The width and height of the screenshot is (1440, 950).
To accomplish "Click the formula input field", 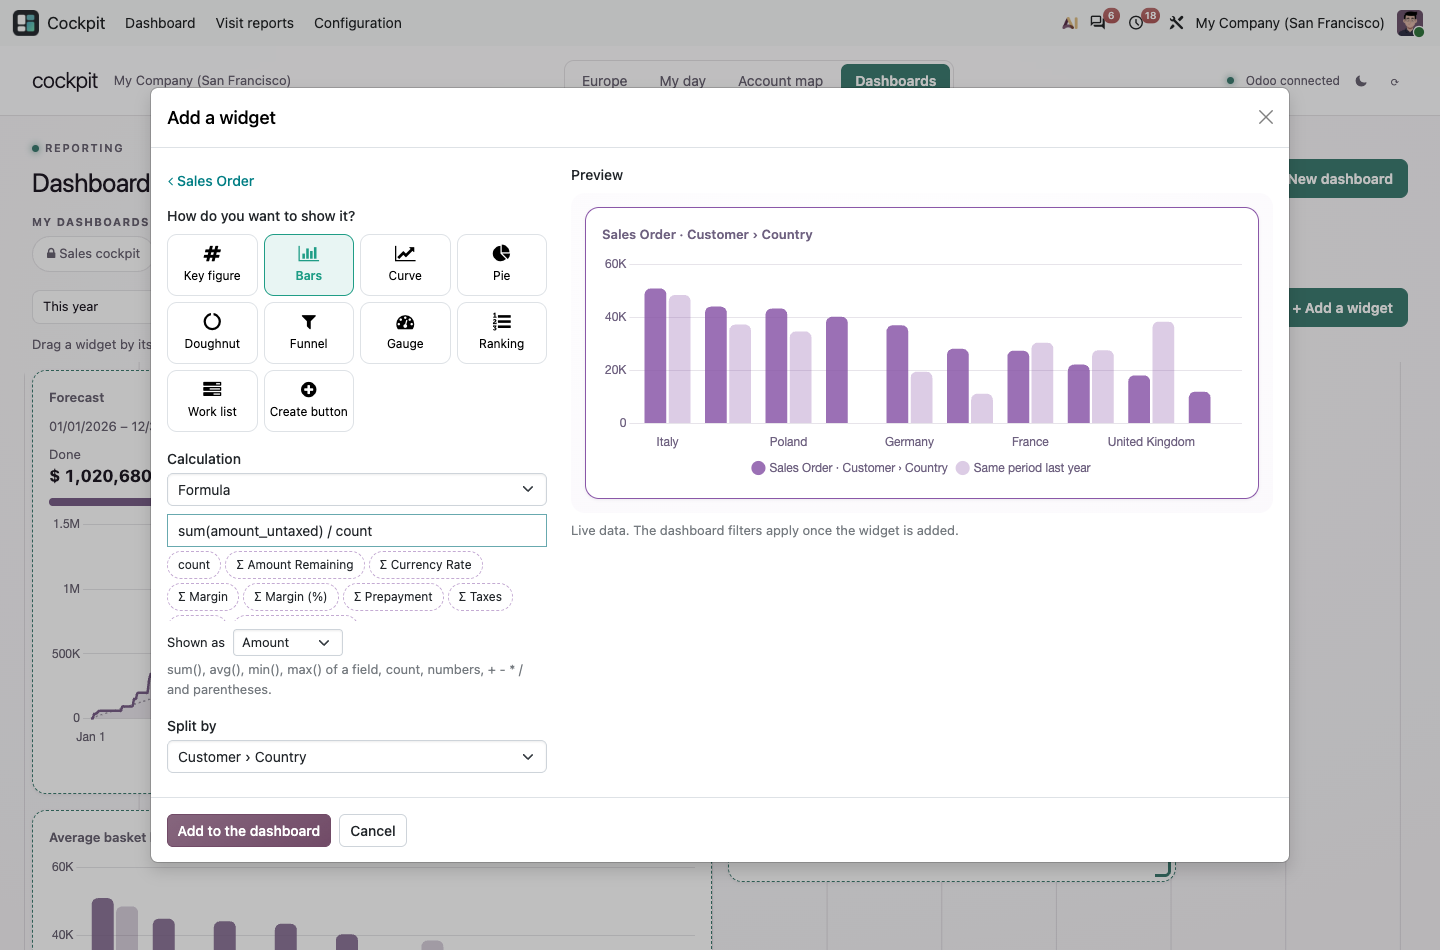I will tap(357, 531).
